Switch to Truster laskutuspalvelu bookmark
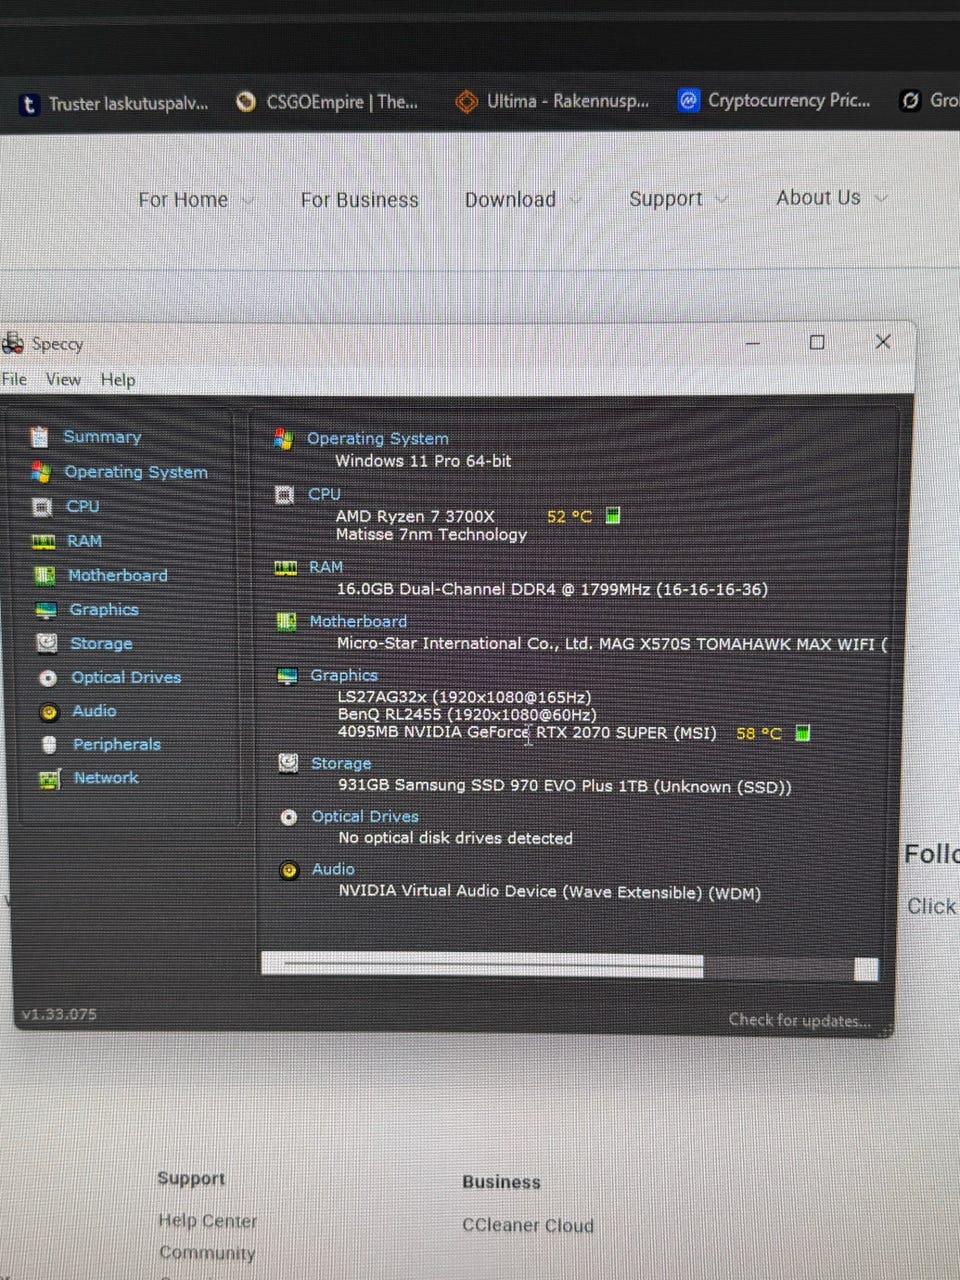Screen dimensions: 960x1280 click(x=114, y=103)
